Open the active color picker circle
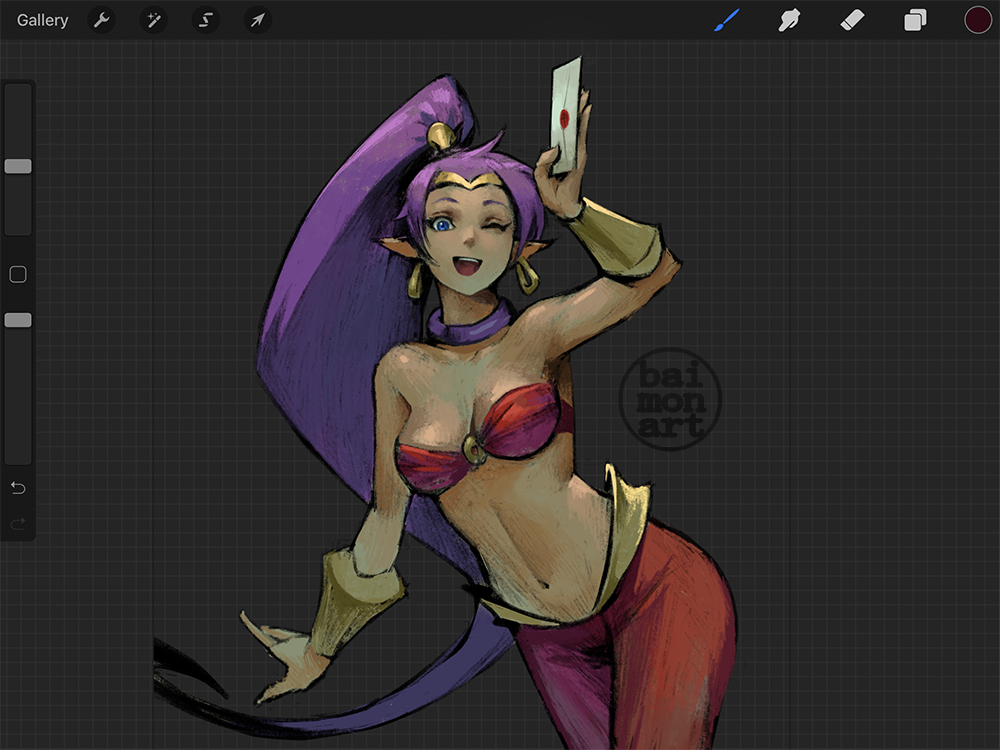The width and height of the screenshot is (1000, 750). (978, 20)
